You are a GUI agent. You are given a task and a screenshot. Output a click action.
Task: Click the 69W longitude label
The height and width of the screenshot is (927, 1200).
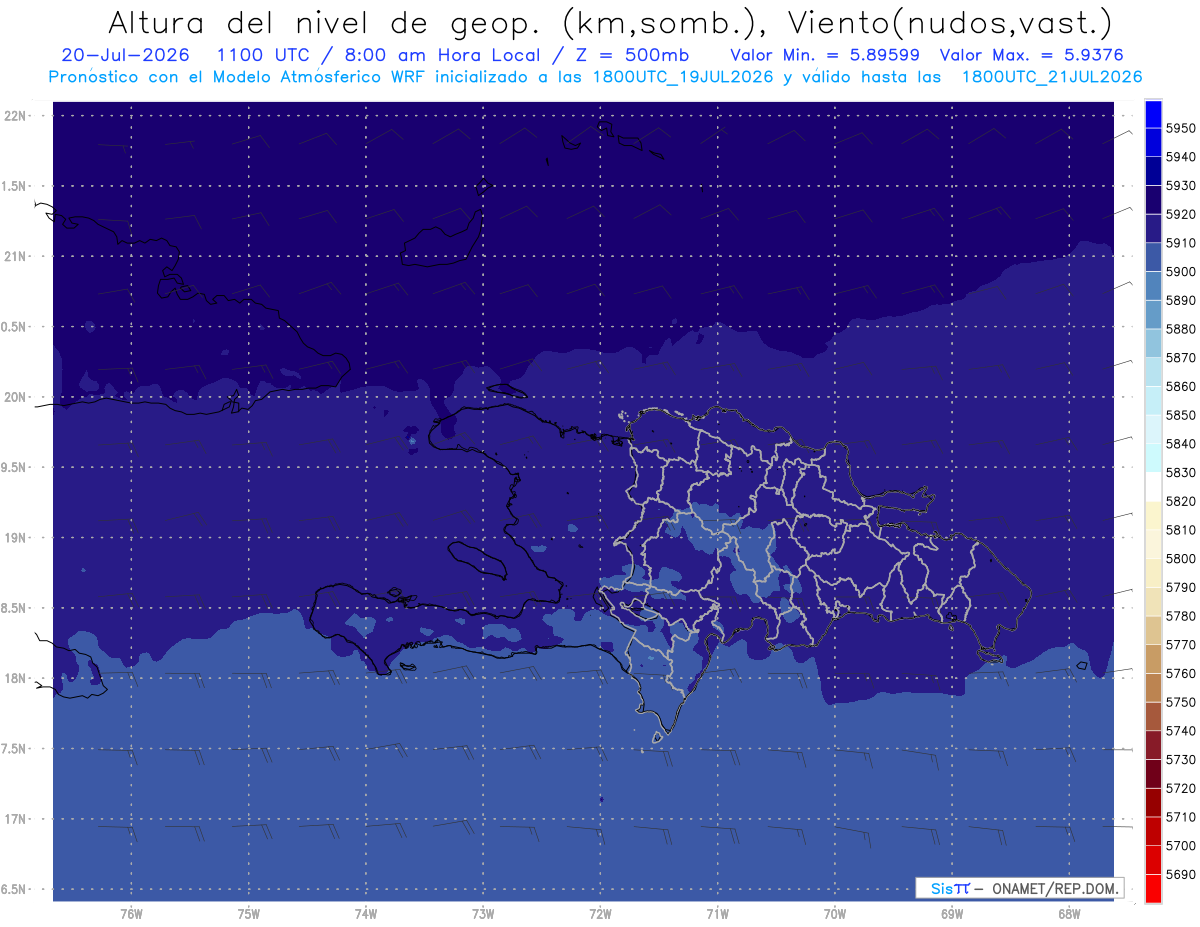click(952, 914)
